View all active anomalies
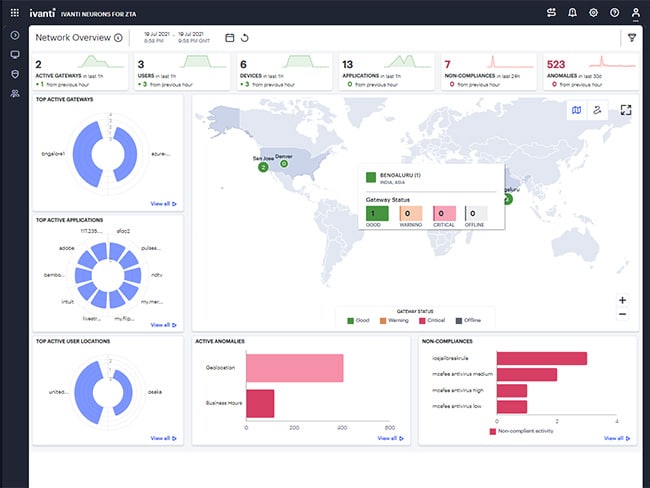The image size is (650, 488). pyautogui.click(x=390, y=438)
